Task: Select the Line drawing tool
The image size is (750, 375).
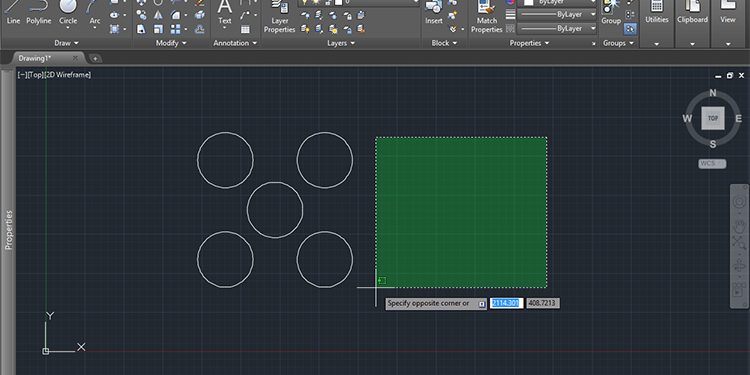Action: 13,12
